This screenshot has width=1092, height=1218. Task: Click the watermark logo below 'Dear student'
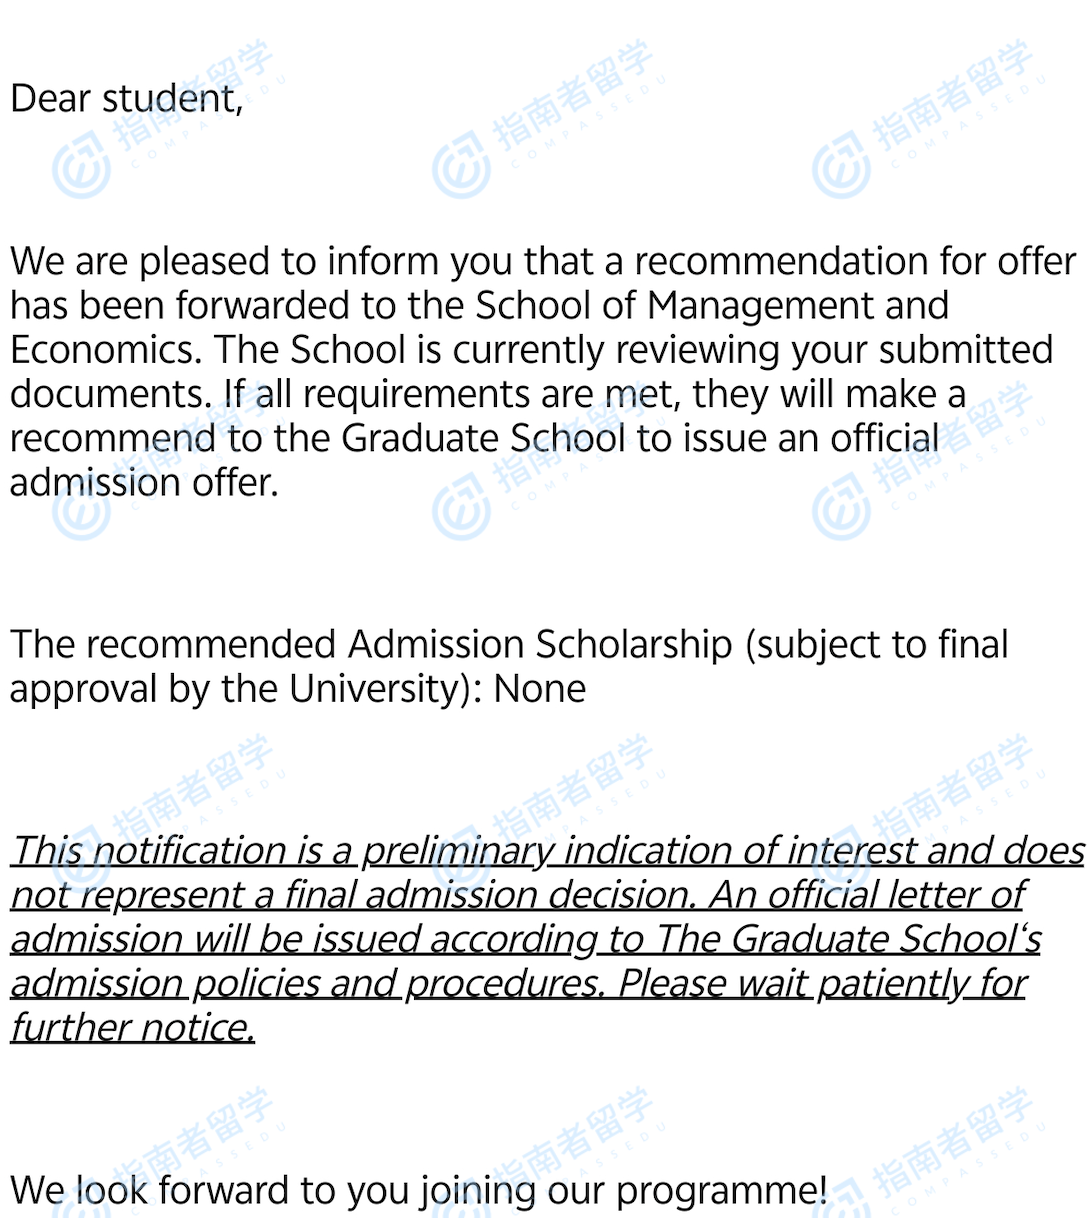point(81,169)
